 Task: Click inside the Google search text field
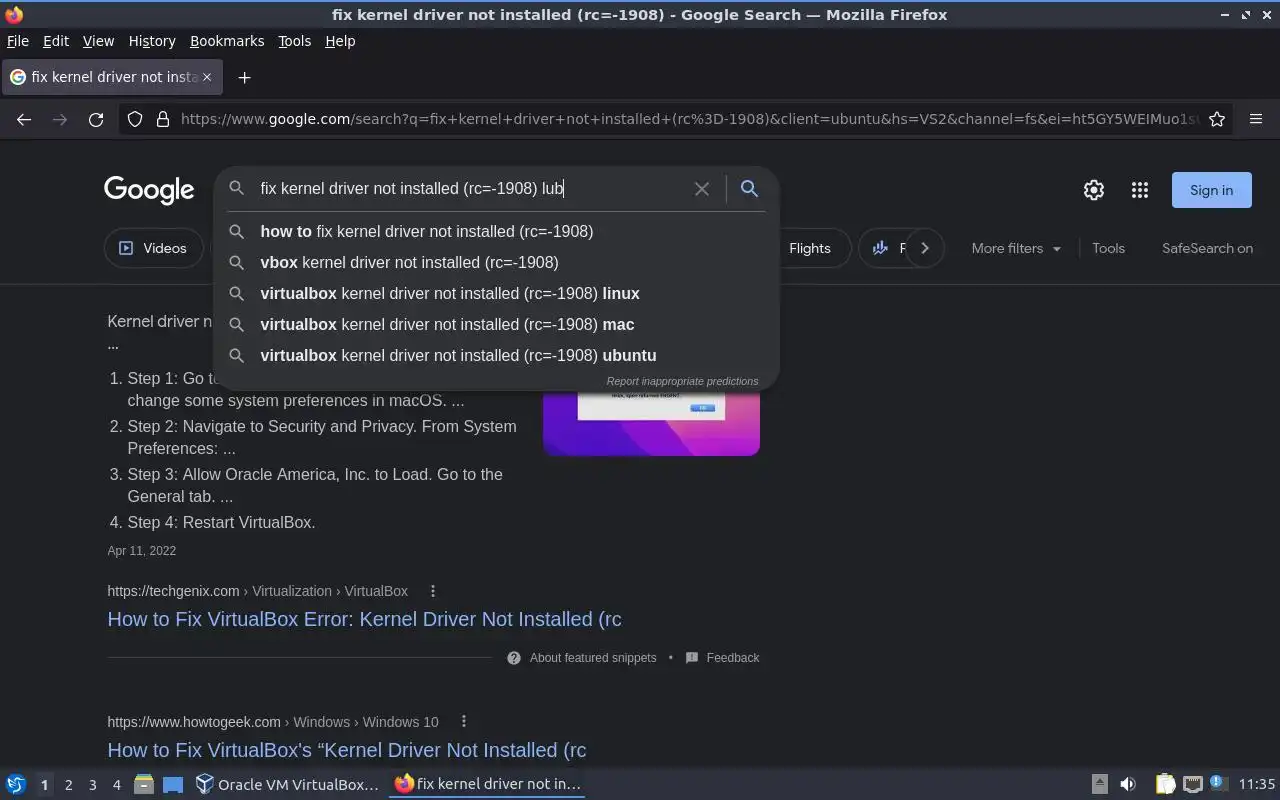[x=470, y=189]
